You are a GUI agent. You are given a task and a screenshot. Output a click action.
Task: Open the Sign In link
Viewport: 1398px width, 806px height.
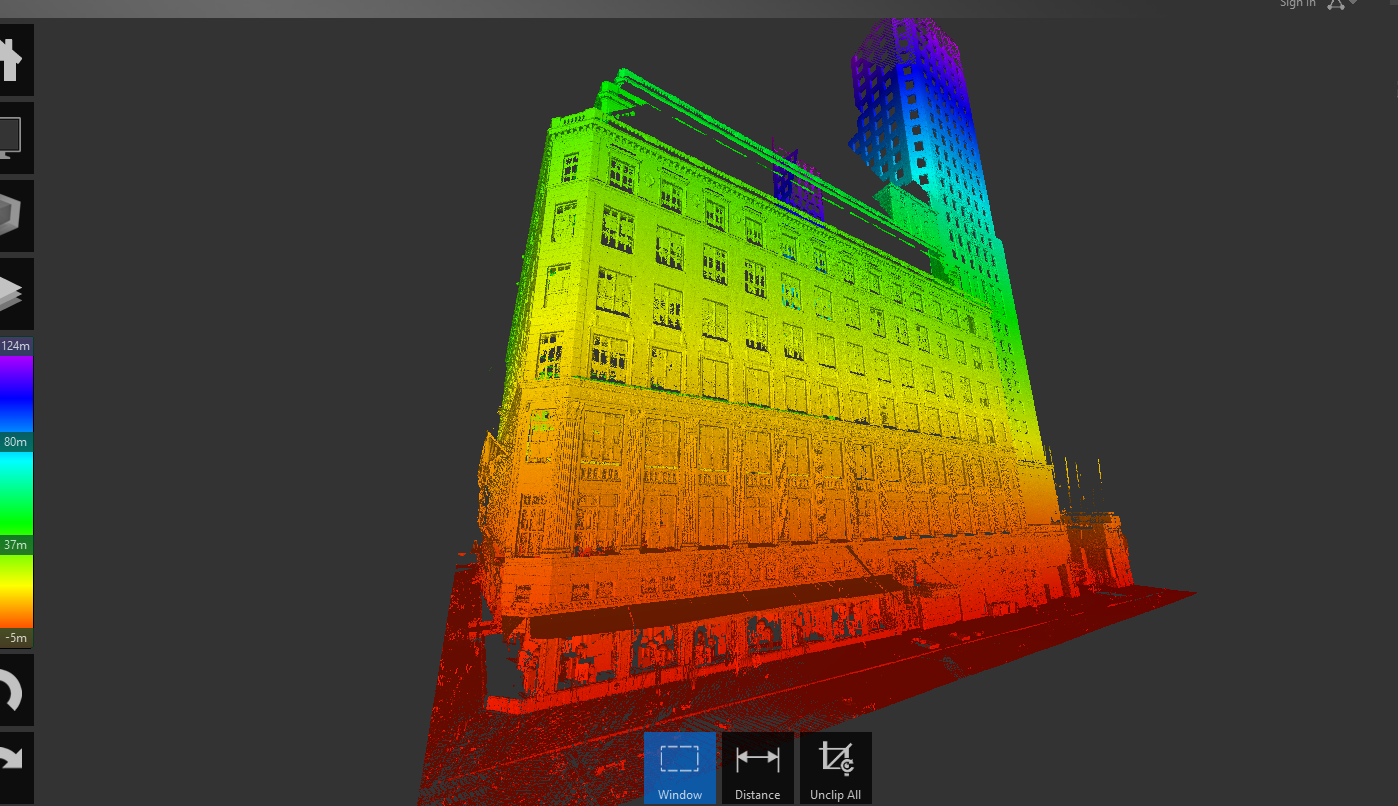pyautogui.click(x=1296, y=4)
